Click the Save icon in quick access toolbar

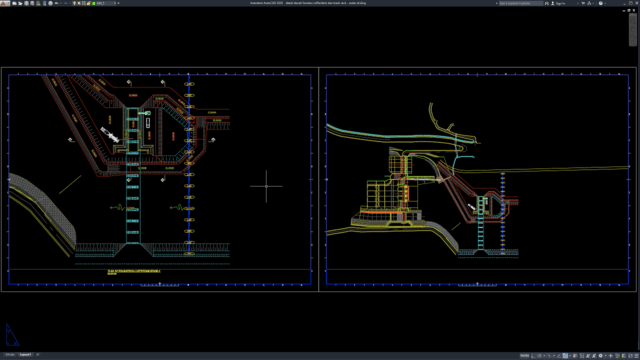(x=26, y=3)
